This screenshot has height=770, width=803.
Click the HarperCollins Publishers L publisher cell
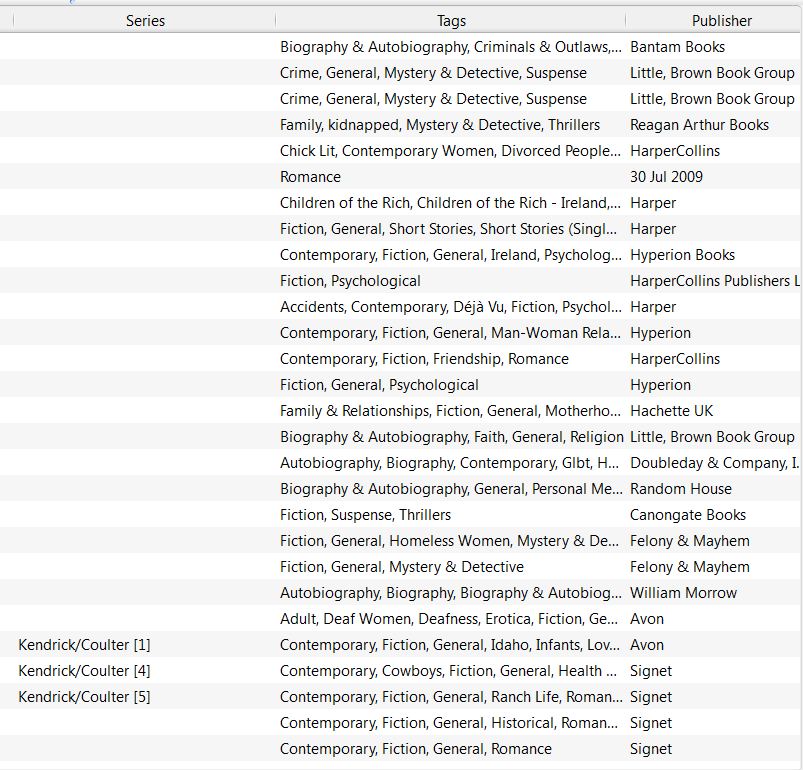tap(715, 281)
